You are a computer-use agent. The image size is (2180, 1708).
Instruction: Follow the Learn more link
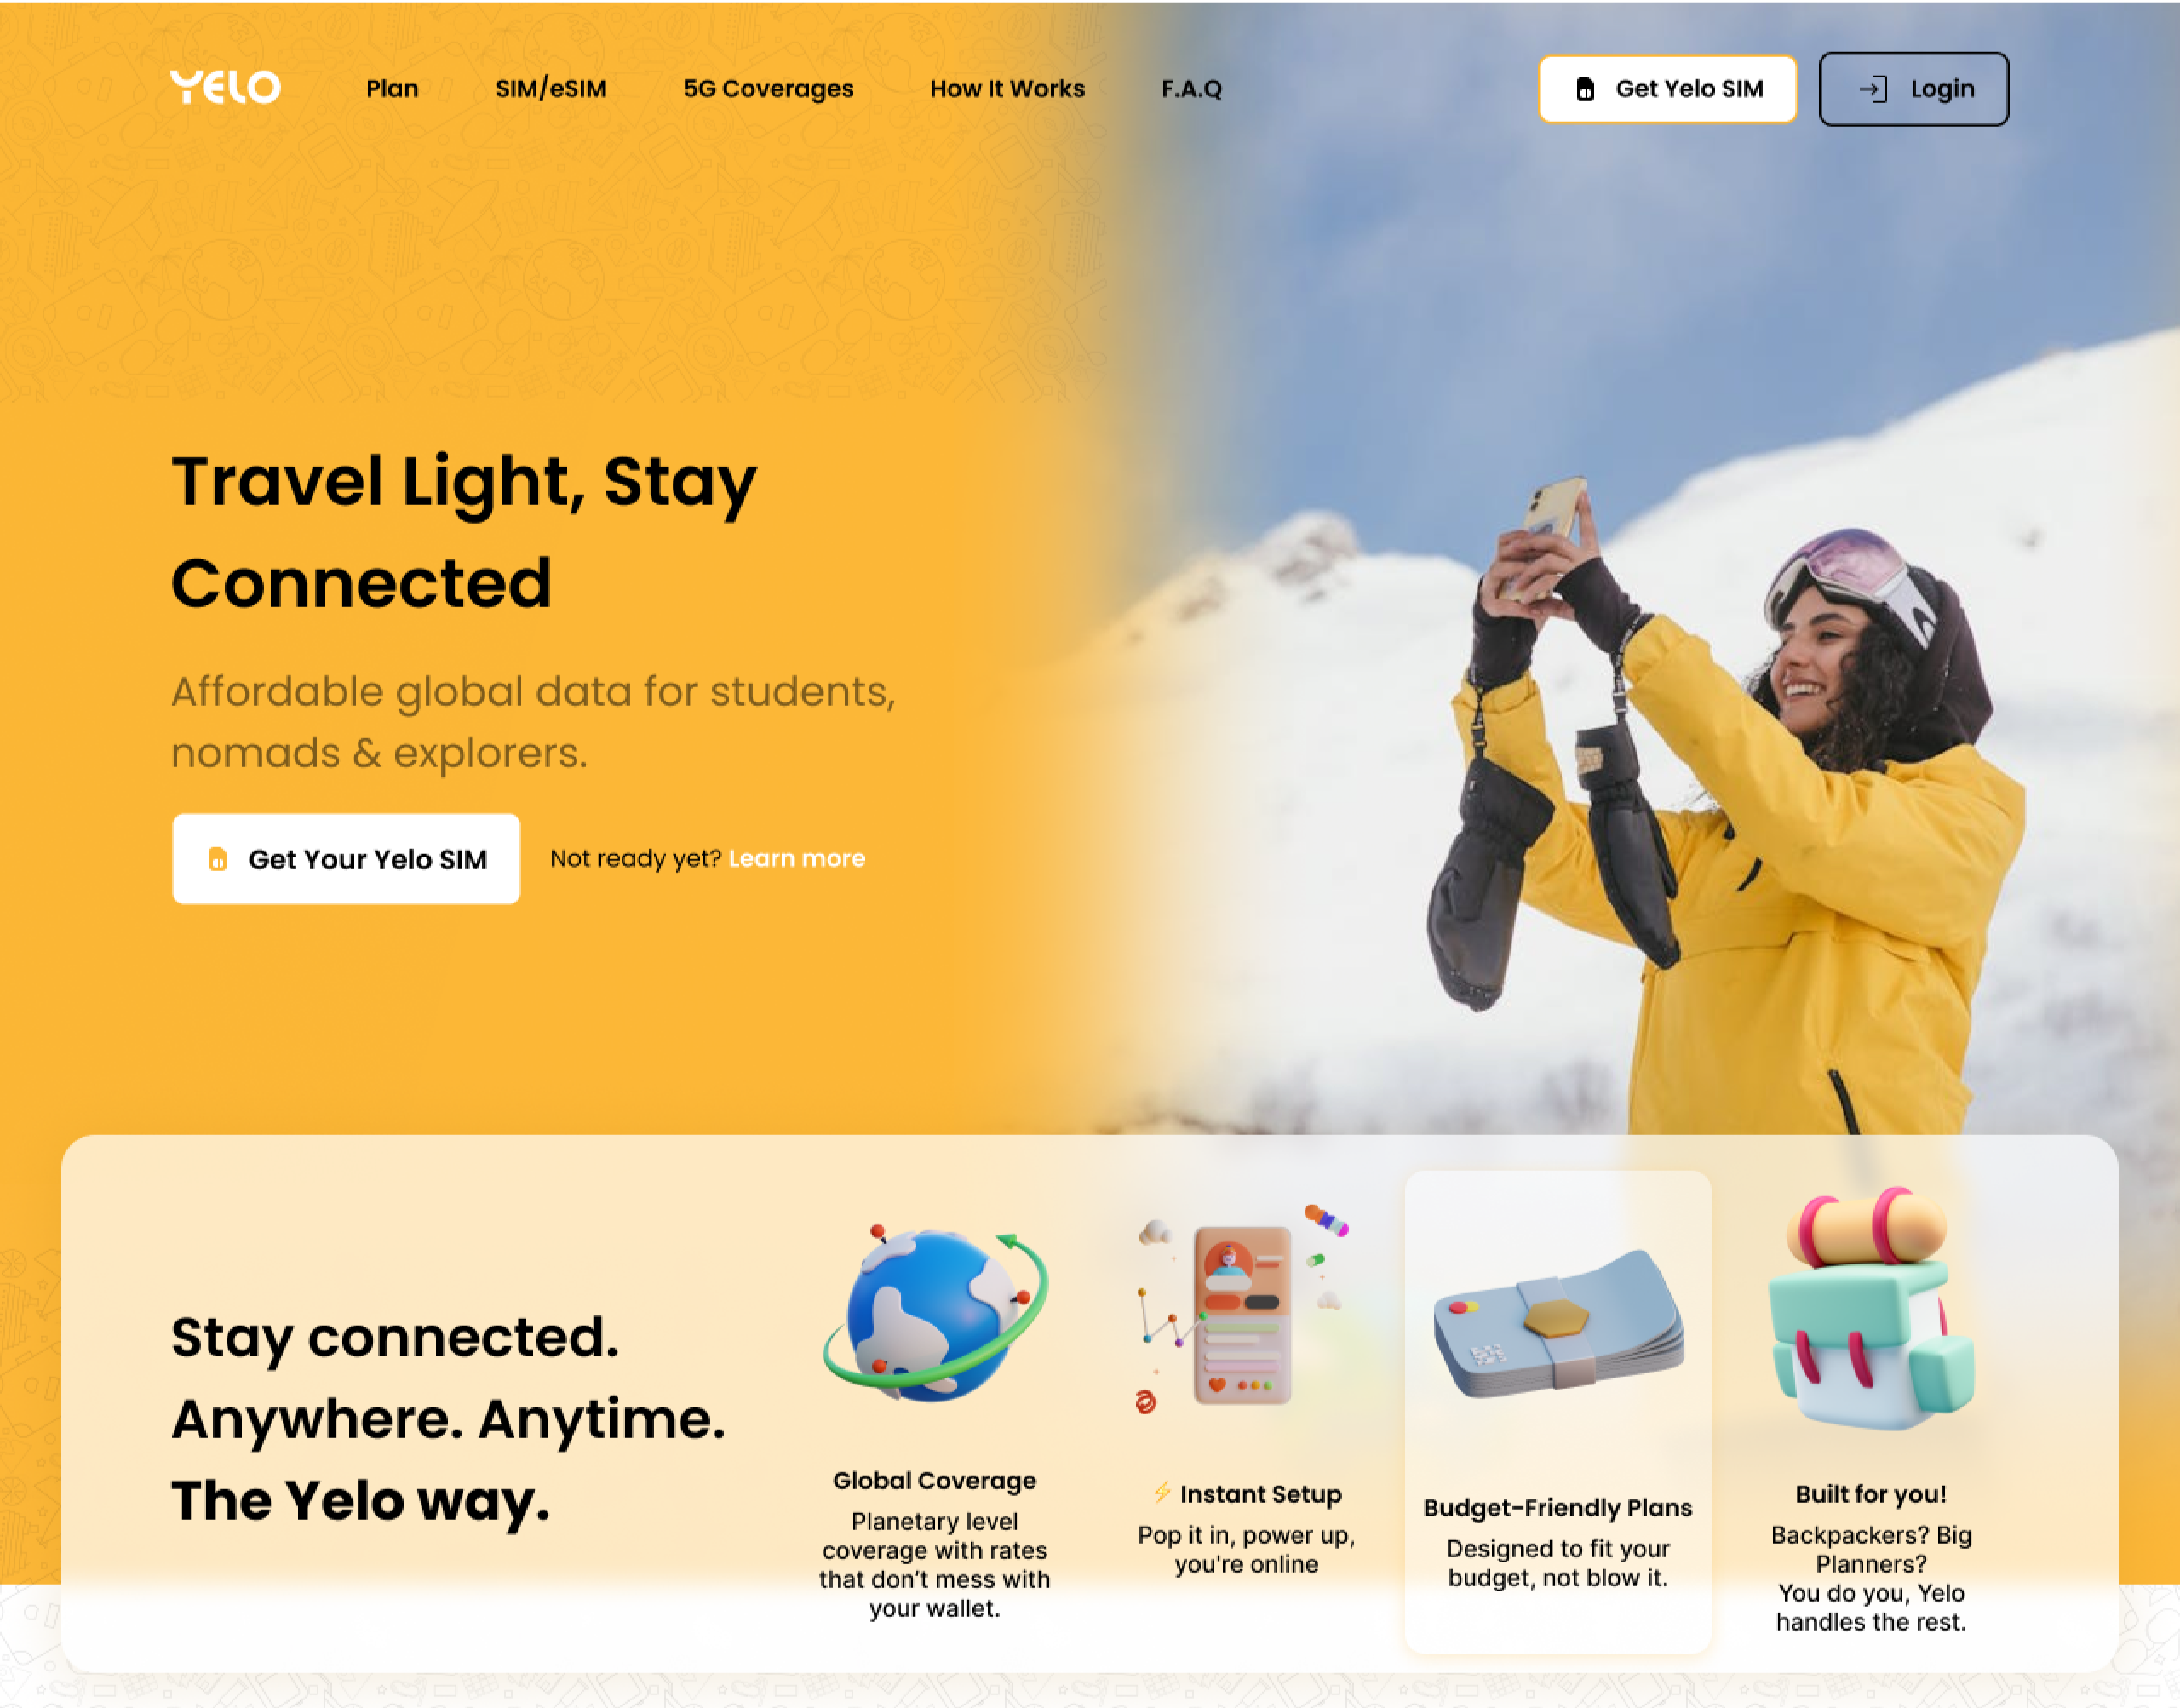pyautogui.click(x=797, y=858)
